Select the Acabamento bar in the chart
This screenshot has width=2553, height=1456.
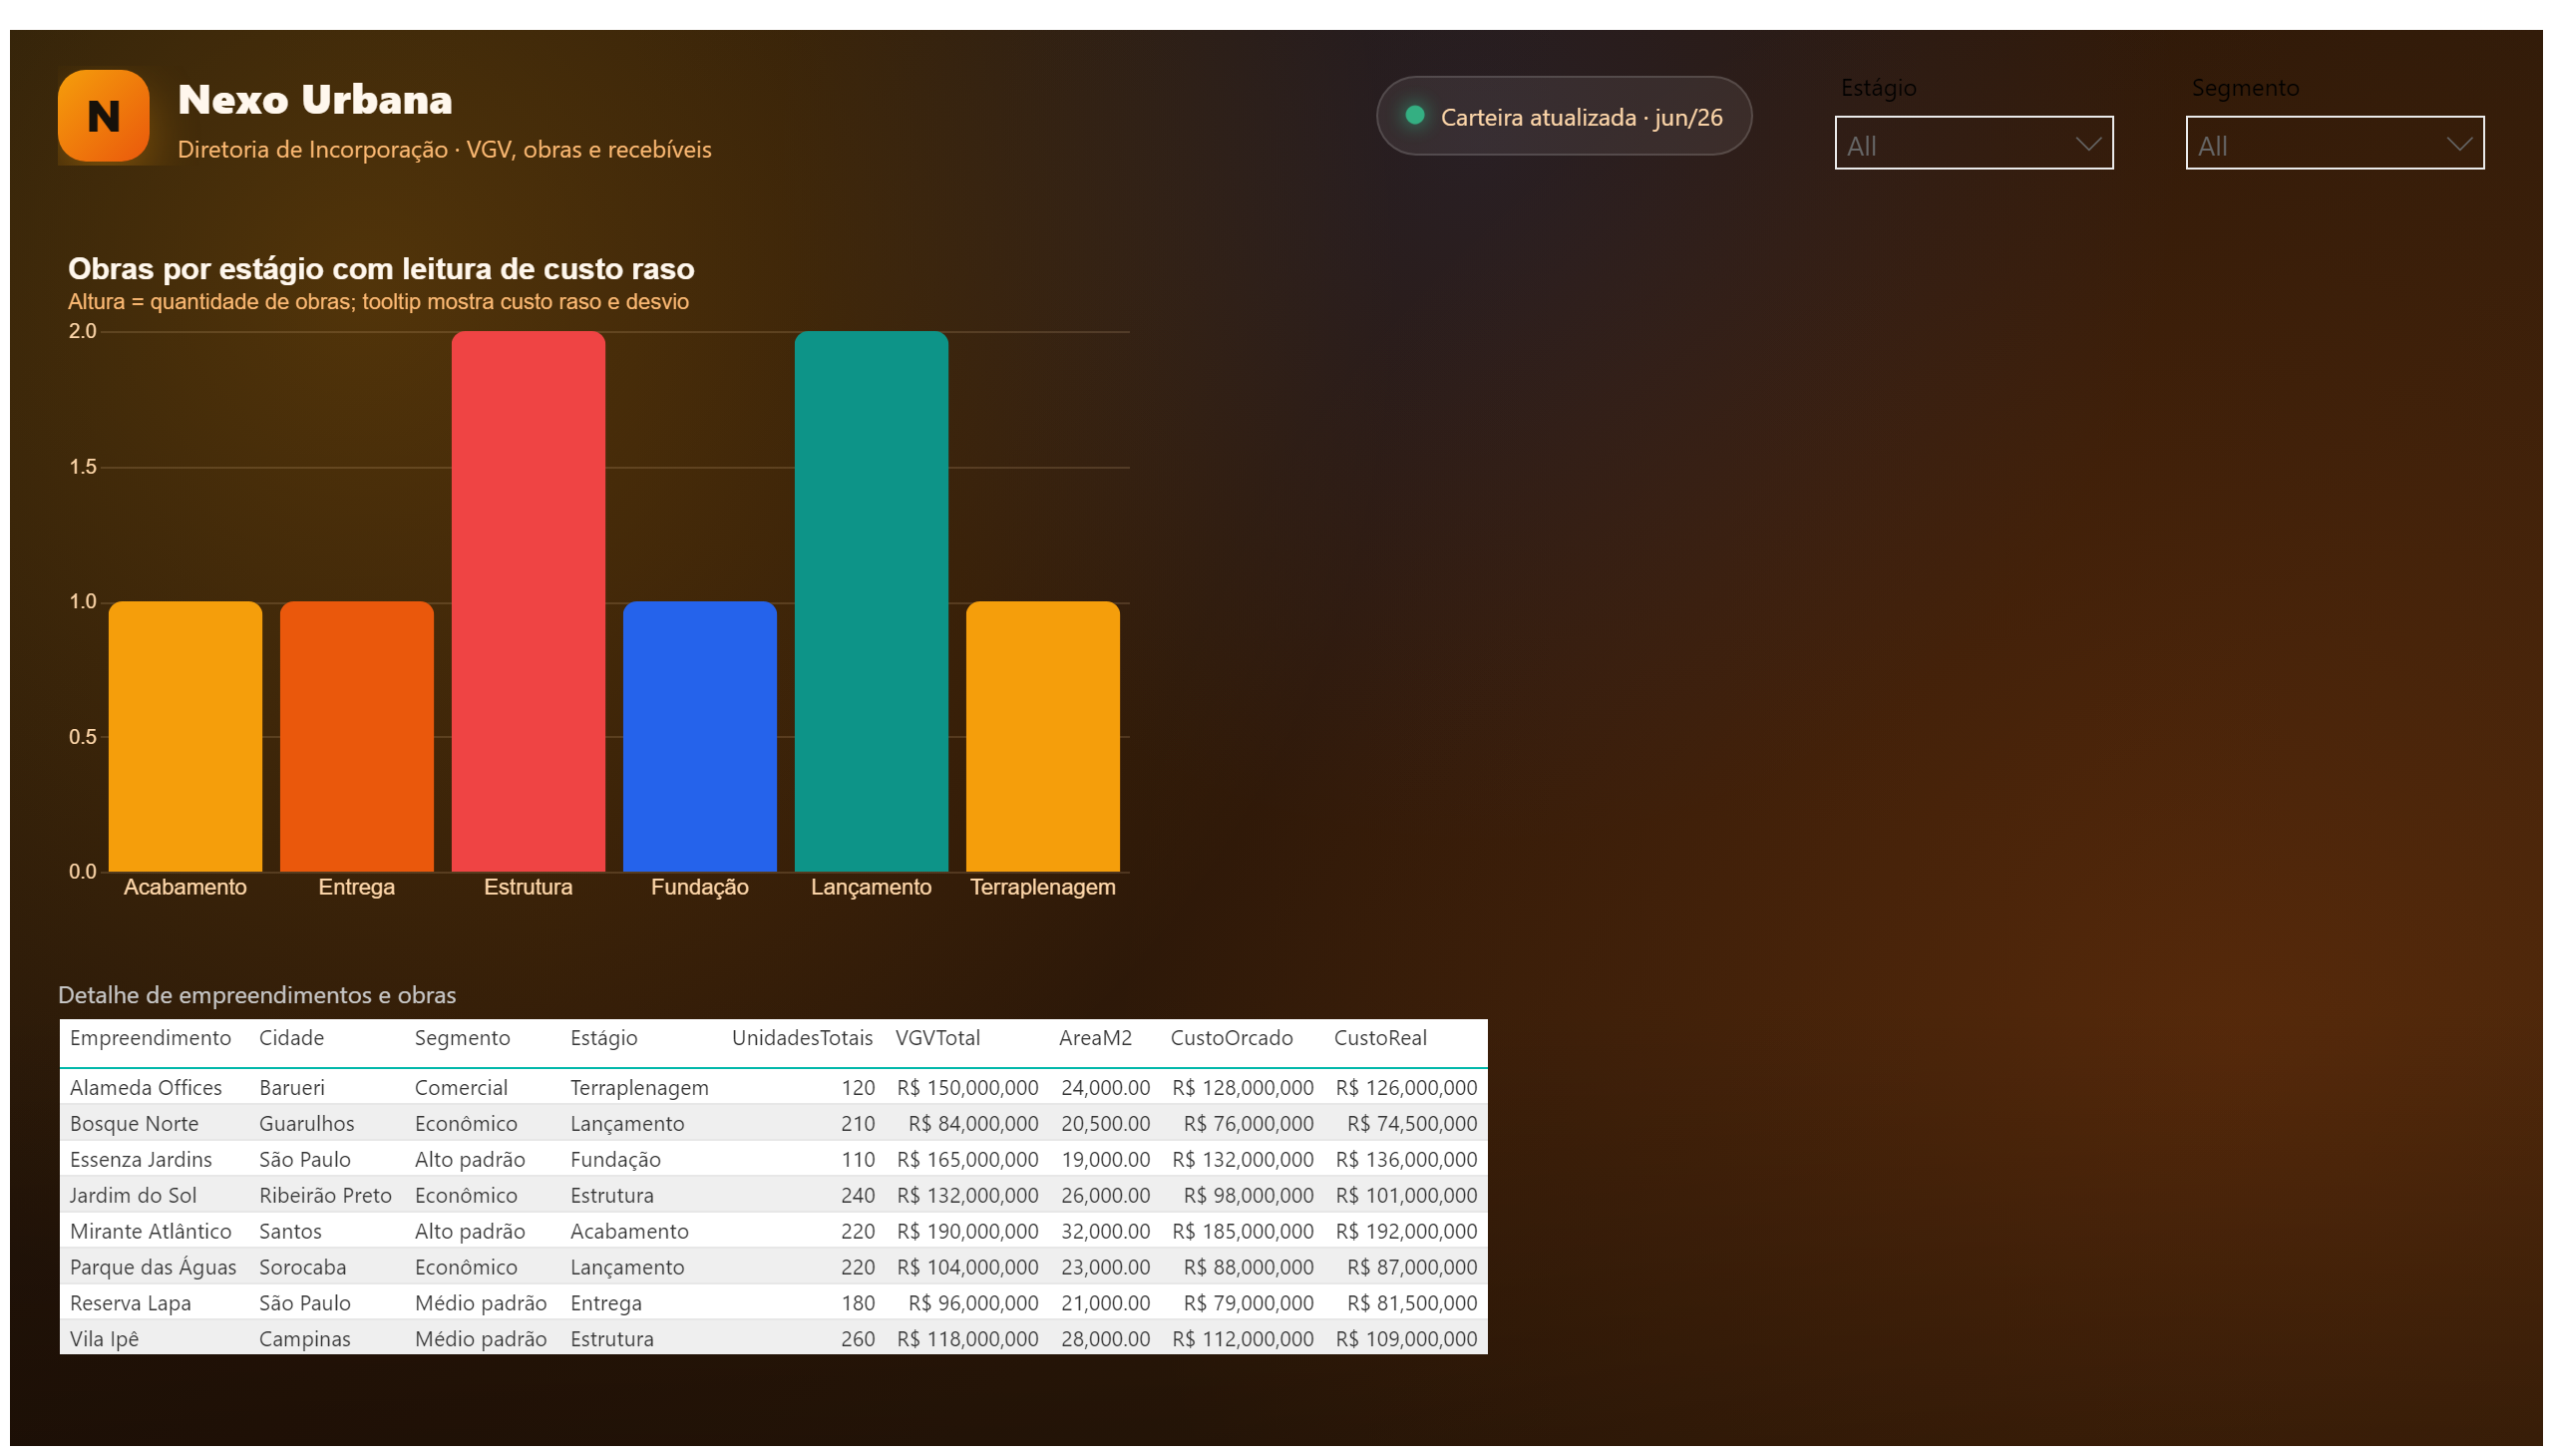(x=185, y=736)
